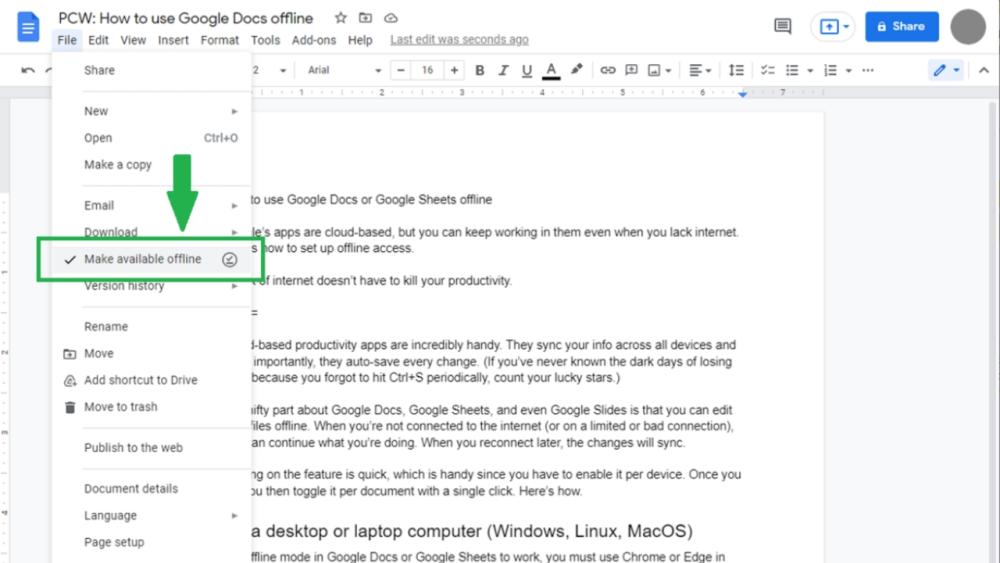Open the View menu
1000x563 pixels.
click(133, 40)
